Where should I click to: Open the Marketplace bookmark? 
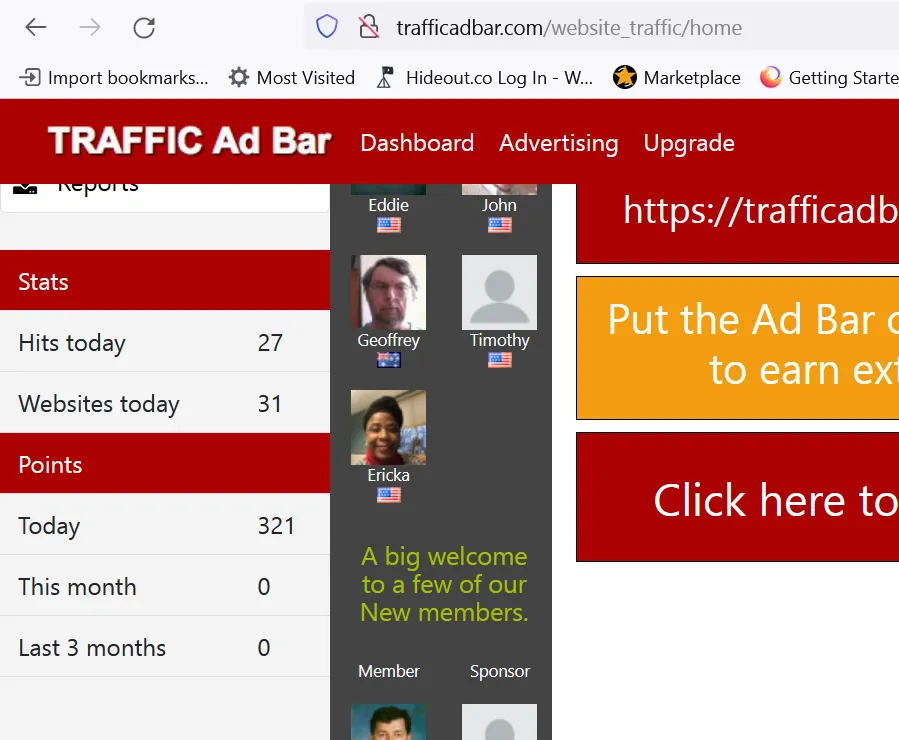[x=677, y=77]
